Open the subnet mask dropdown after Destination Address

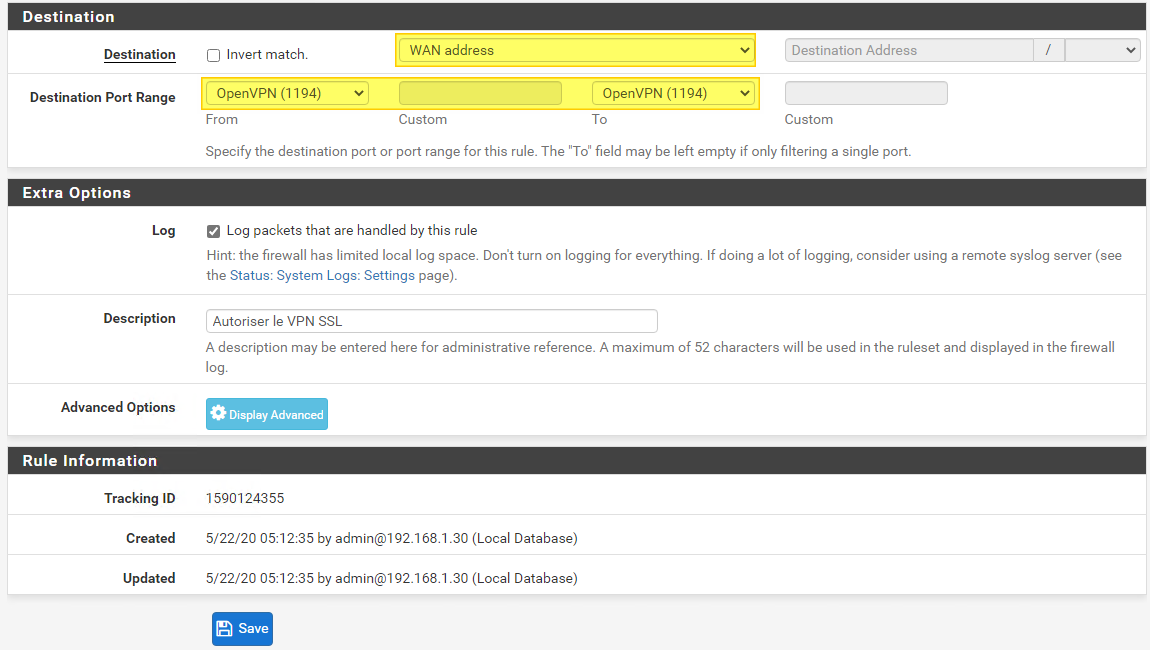point(1102,50)
